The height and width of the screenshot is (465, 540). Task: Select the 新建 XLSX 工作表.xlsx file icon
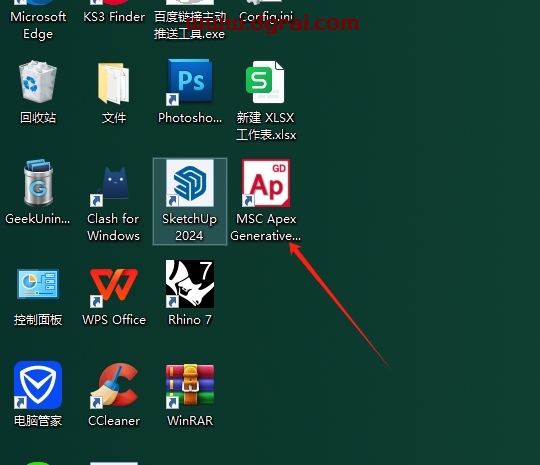tap(265, 82)
